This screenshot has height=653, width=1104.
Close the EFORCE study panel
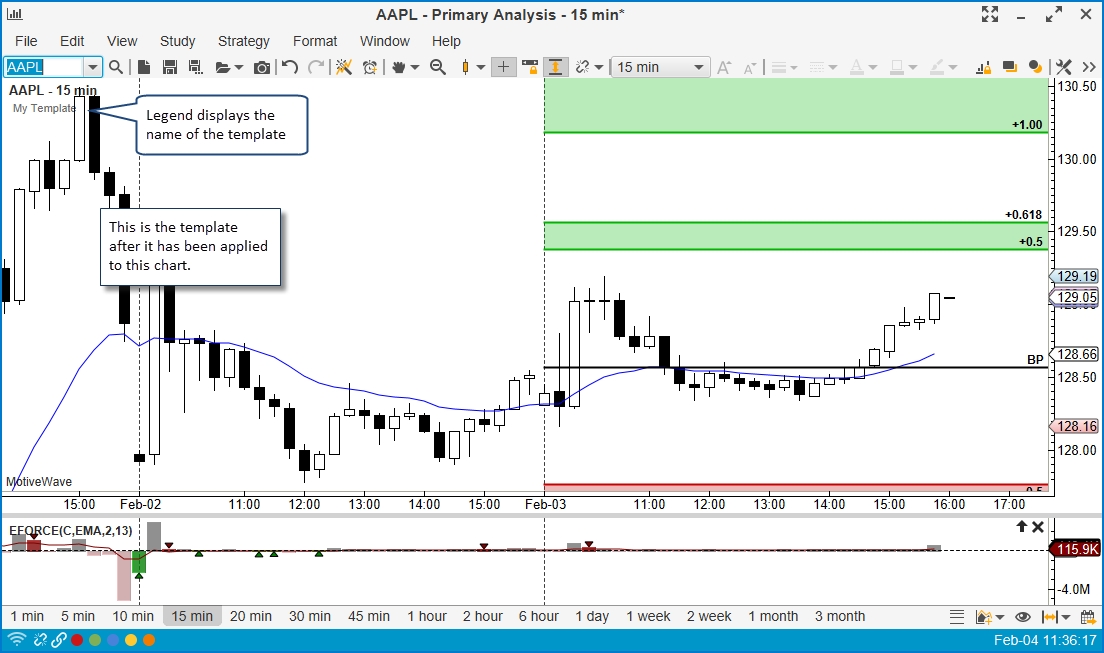pos(1038,526)
